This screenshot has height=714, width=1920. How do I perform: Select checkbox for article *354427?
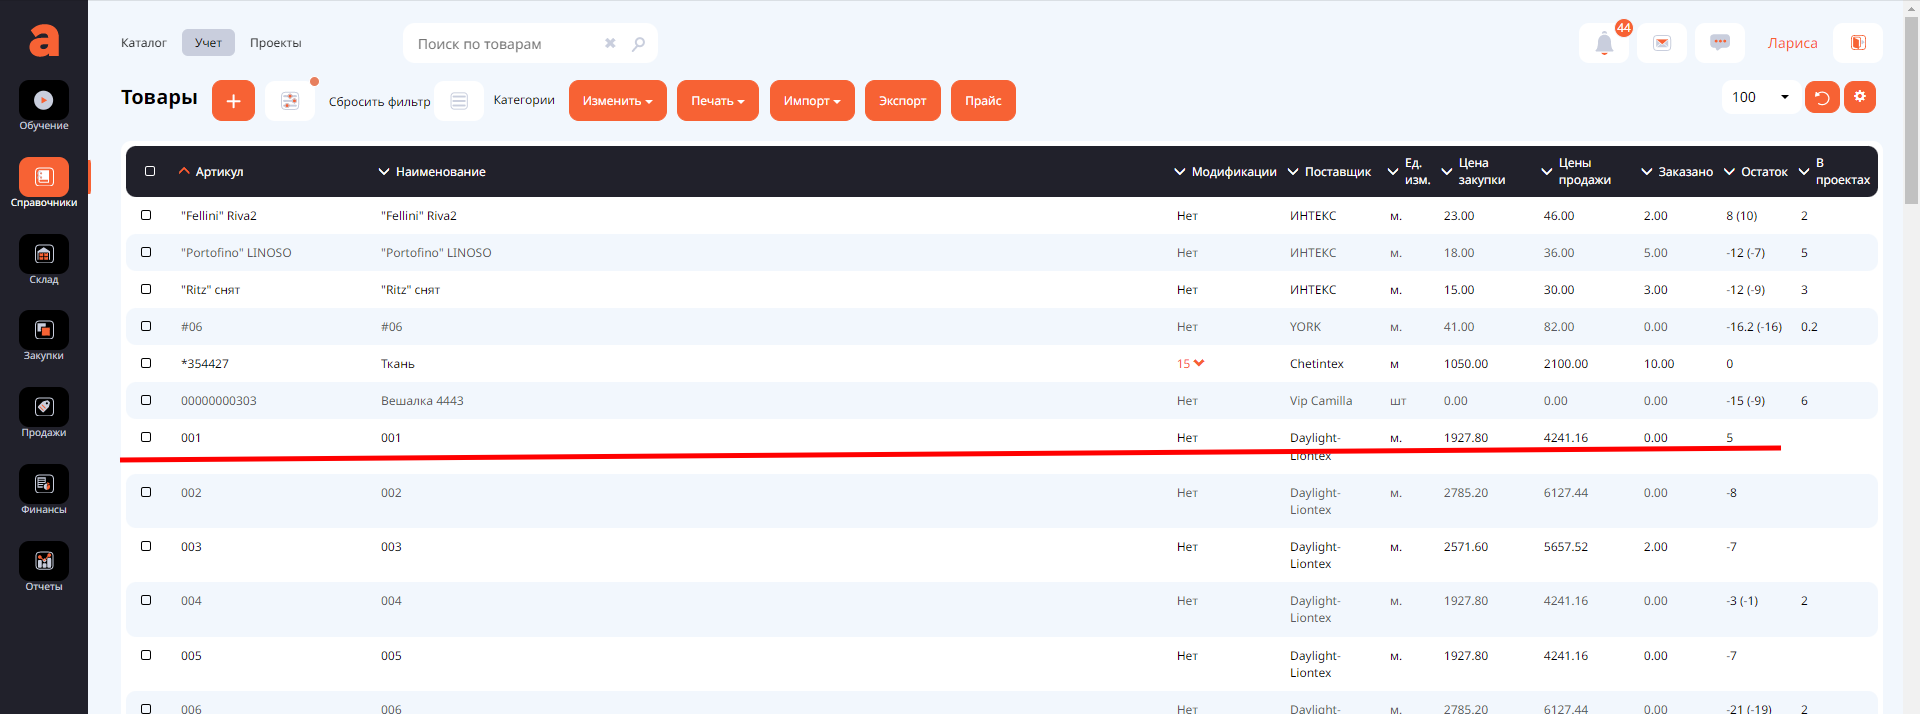click(x=146, y=363)
